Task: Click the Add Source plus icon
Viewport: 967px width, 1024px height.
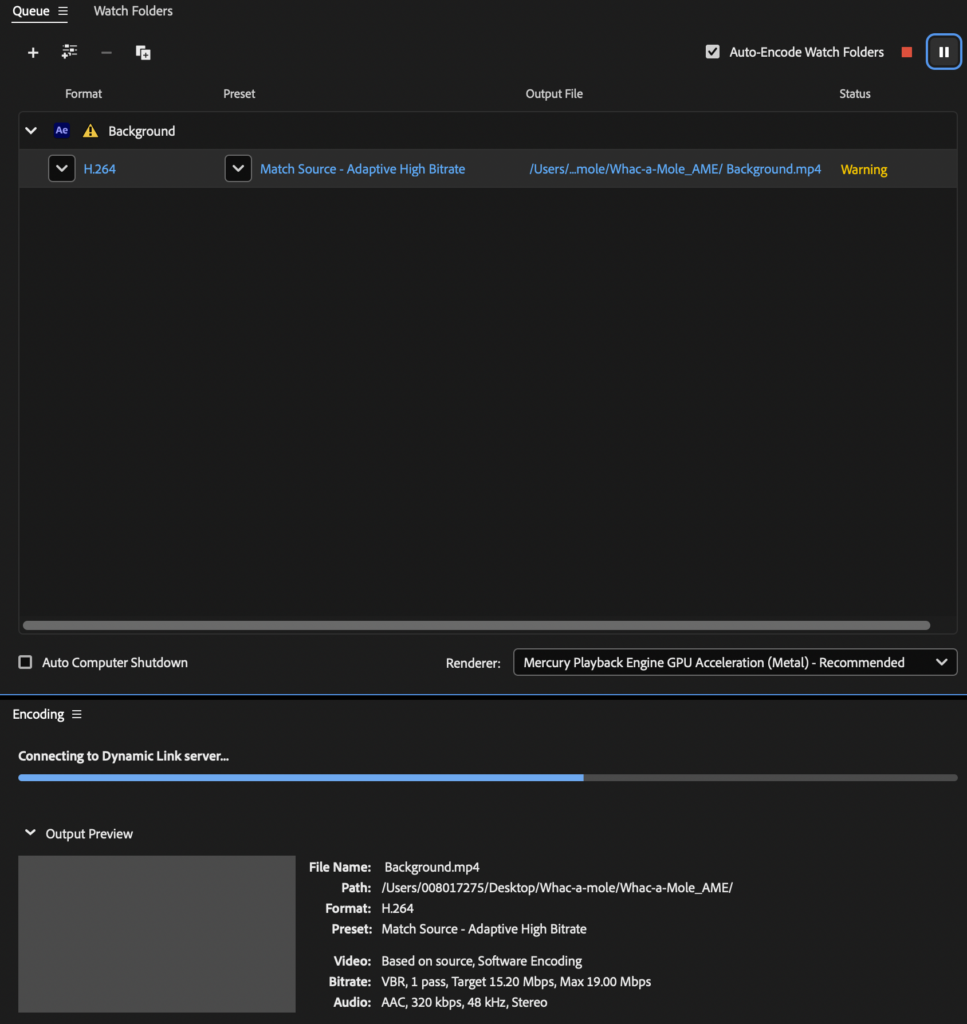Action: pos(33,53)
